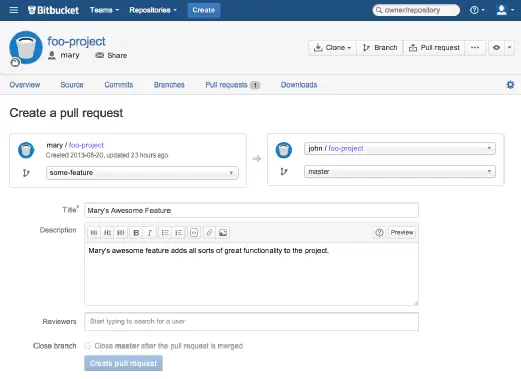Click the foo-project repository avatar
This screenshot has height=379, width=521.
pos(26,48)
